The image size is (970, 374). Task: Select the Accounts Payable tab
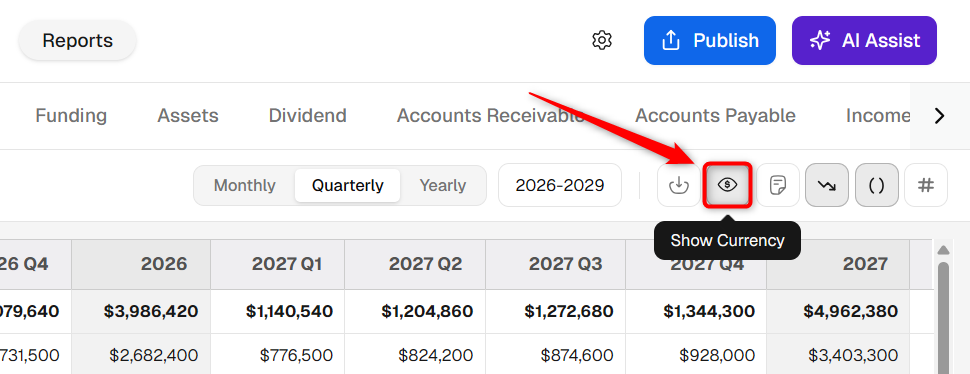pos(715,116)
